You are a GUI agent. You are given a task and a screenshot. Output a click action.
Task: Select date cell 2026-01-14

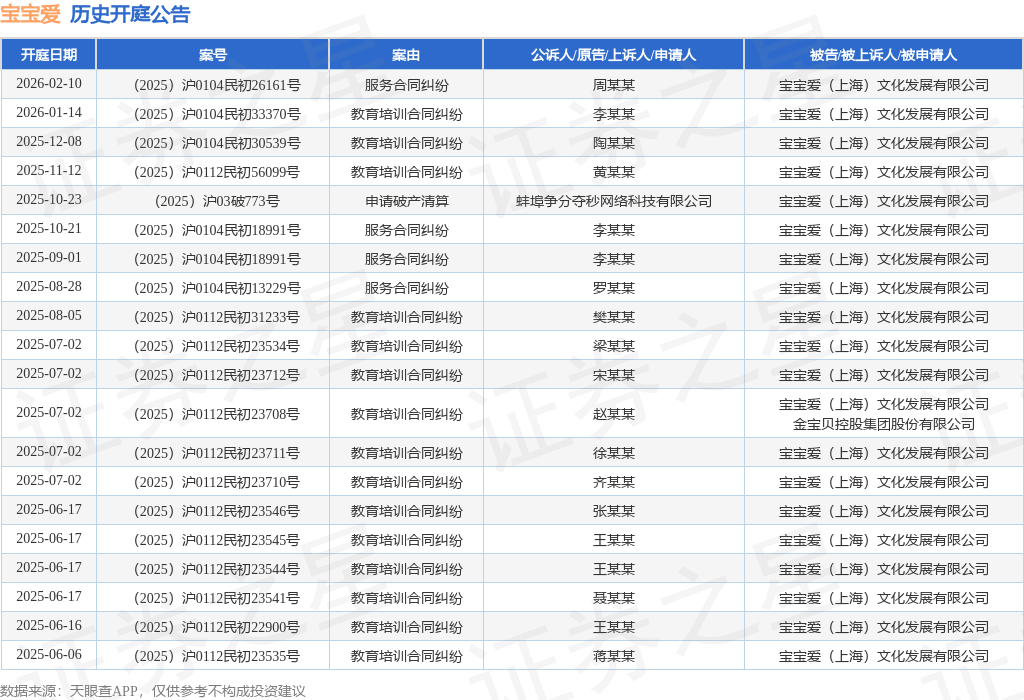tap(49, 112)
